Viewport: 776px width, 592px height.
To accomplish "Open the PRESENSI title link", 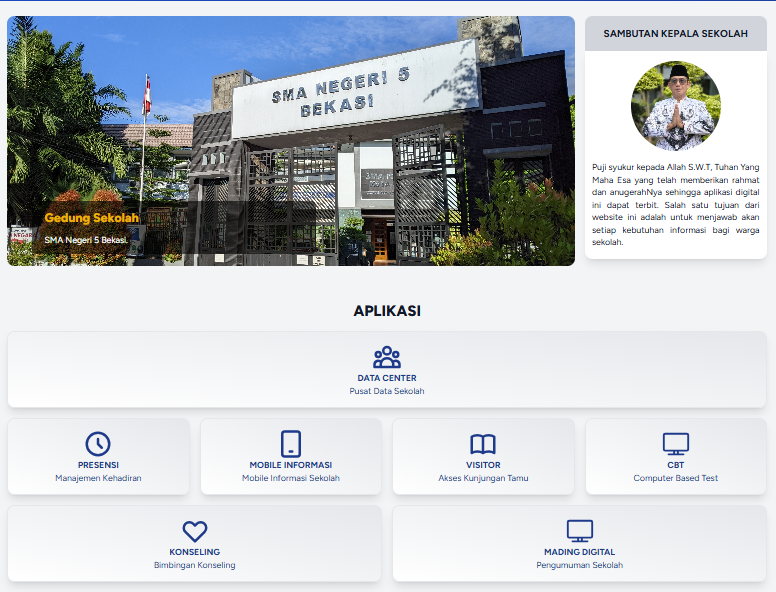I will (98, 465).
